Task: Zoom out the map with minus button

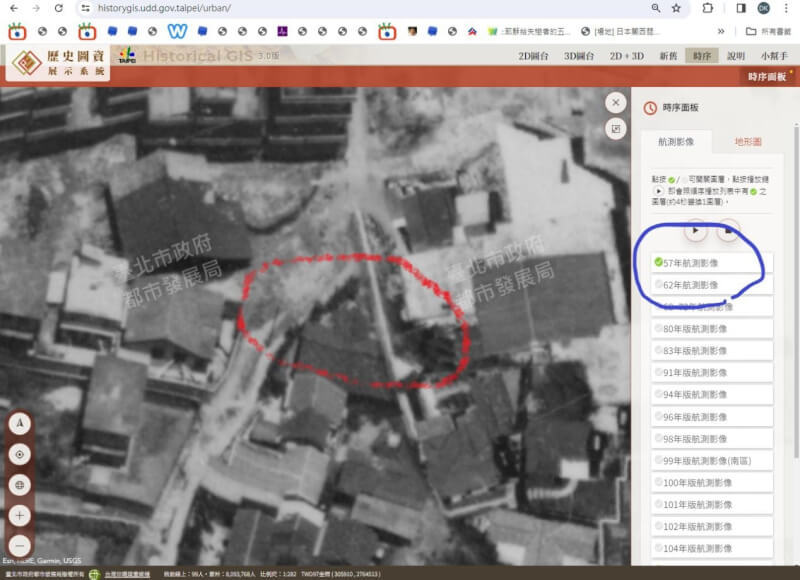Action: [19, 546]
